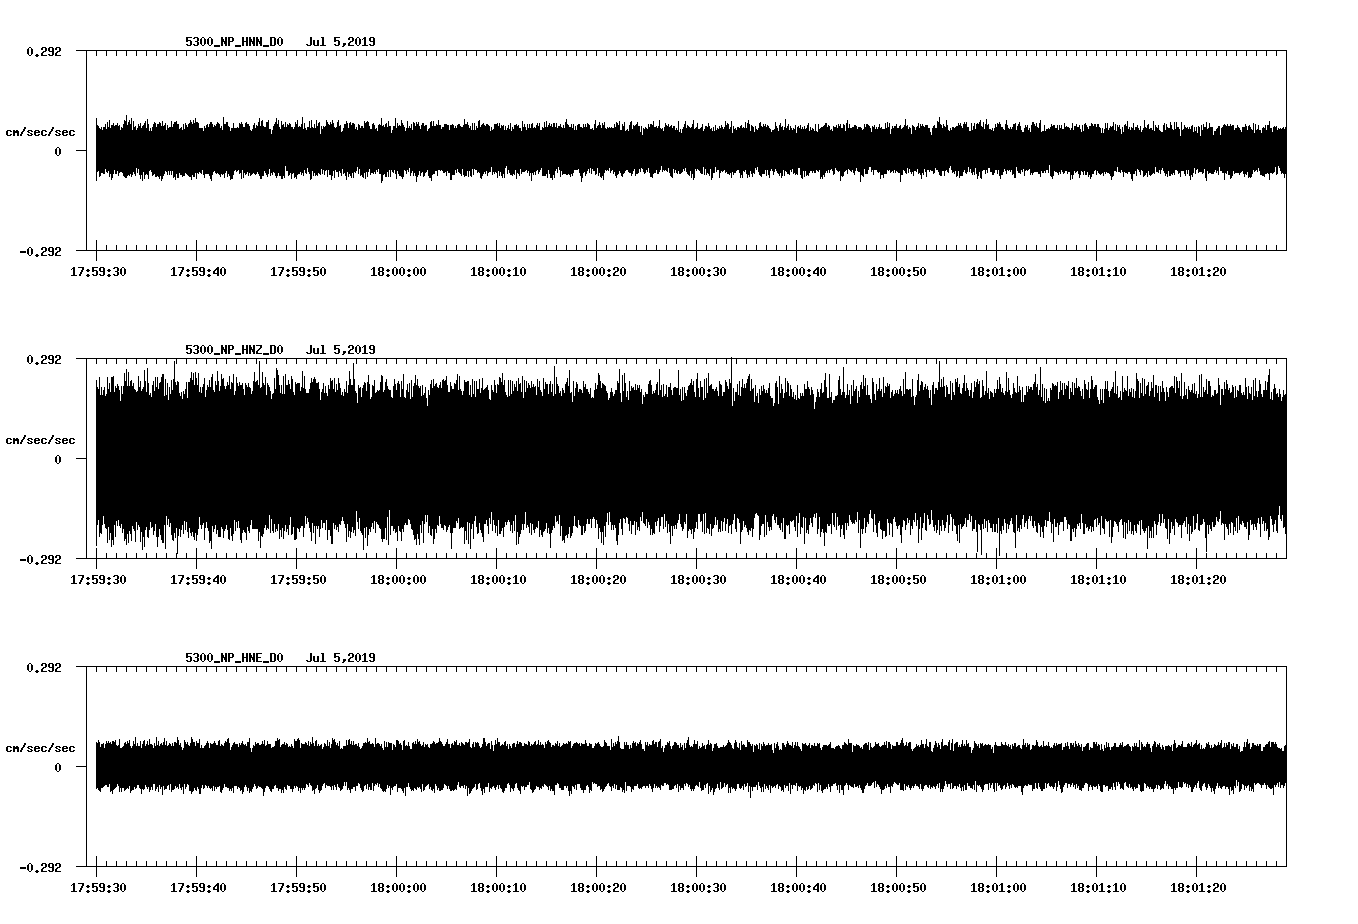This screenshot has height=924, width=1358.
Task: Click the 18:01:00 time label on HNZ axis
Action: [x=998, y=580]
